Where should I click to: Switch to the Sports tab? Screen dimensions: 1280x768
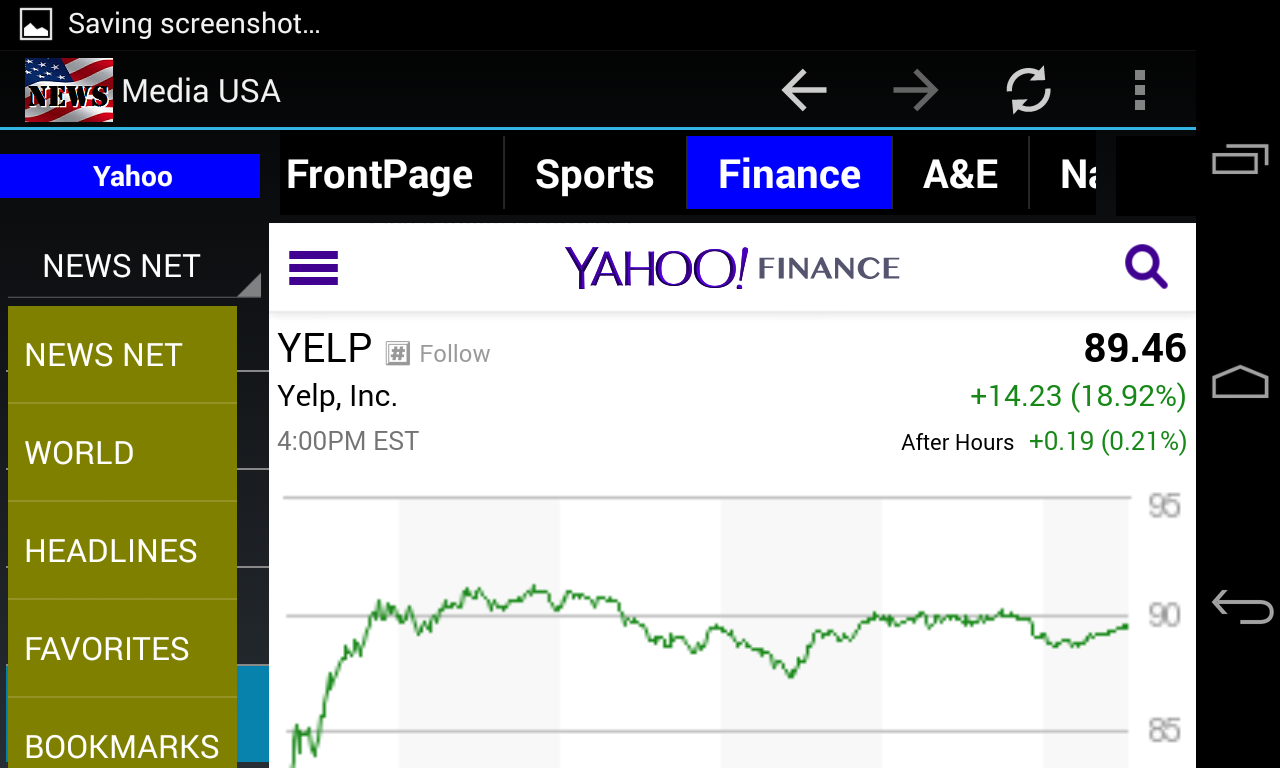[594, 175]
